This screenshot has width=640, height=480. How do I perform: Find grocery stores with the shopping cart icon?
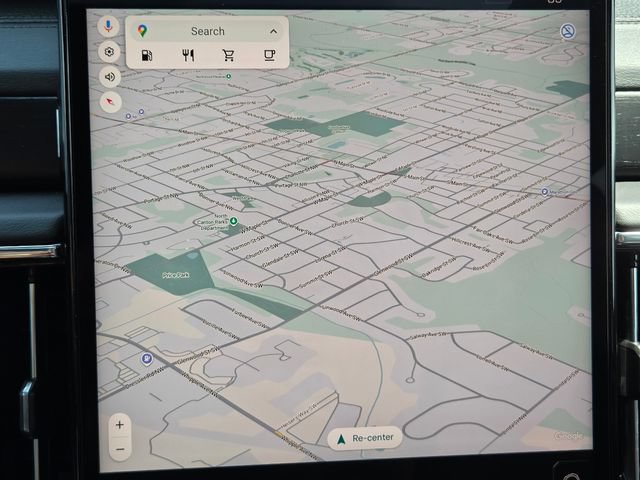(229, 55)
